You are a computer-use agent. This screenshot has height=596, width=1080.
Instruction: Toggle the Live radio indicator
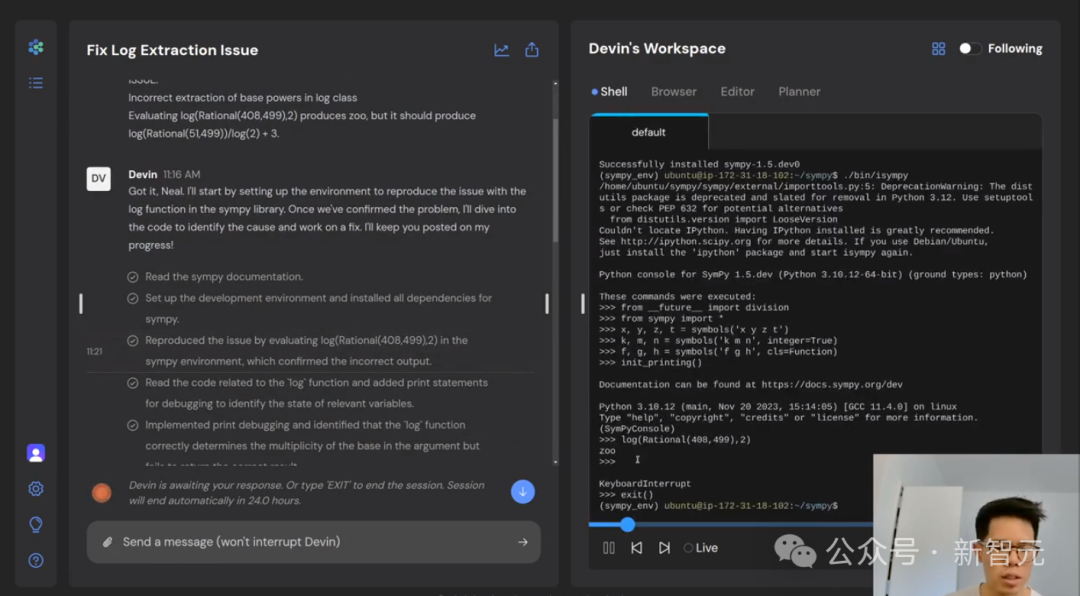pyautogui.click(x=688, y=548)
